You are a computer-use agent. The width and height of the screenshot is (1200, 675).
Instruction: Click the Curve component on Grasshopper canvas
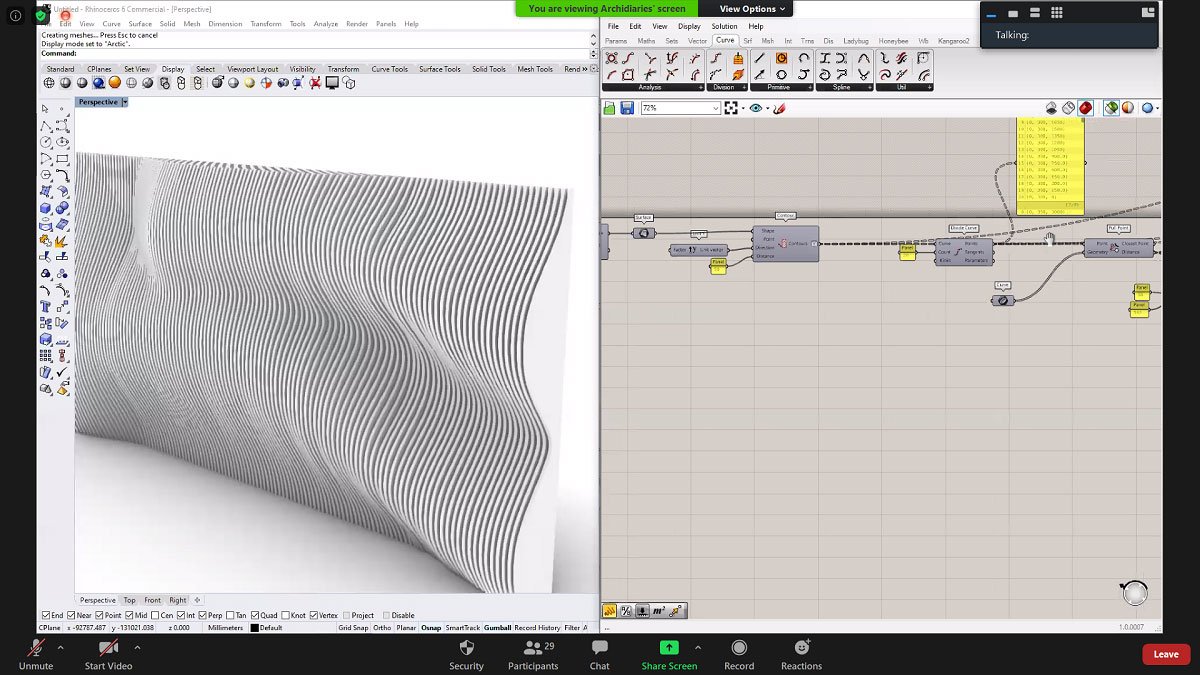[x=1002, y=300]
